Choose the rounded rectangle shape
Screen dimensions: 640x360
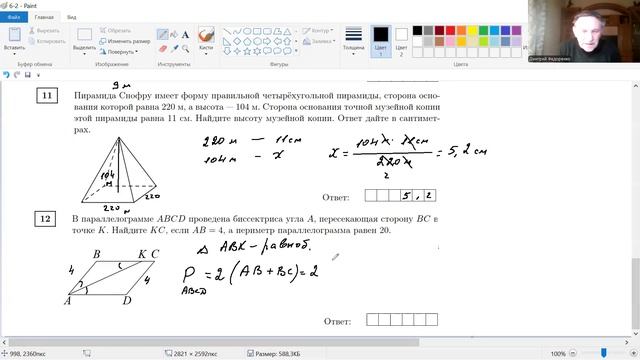click(267, 31)
